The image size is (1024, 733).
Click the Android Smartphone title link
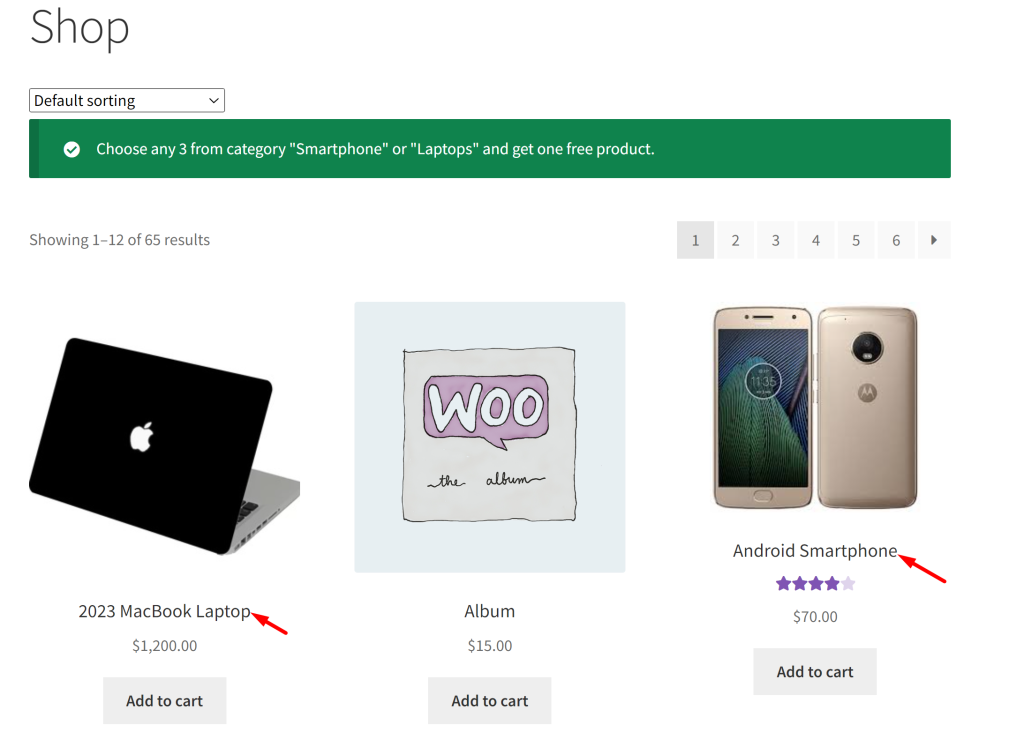(815, 551)
